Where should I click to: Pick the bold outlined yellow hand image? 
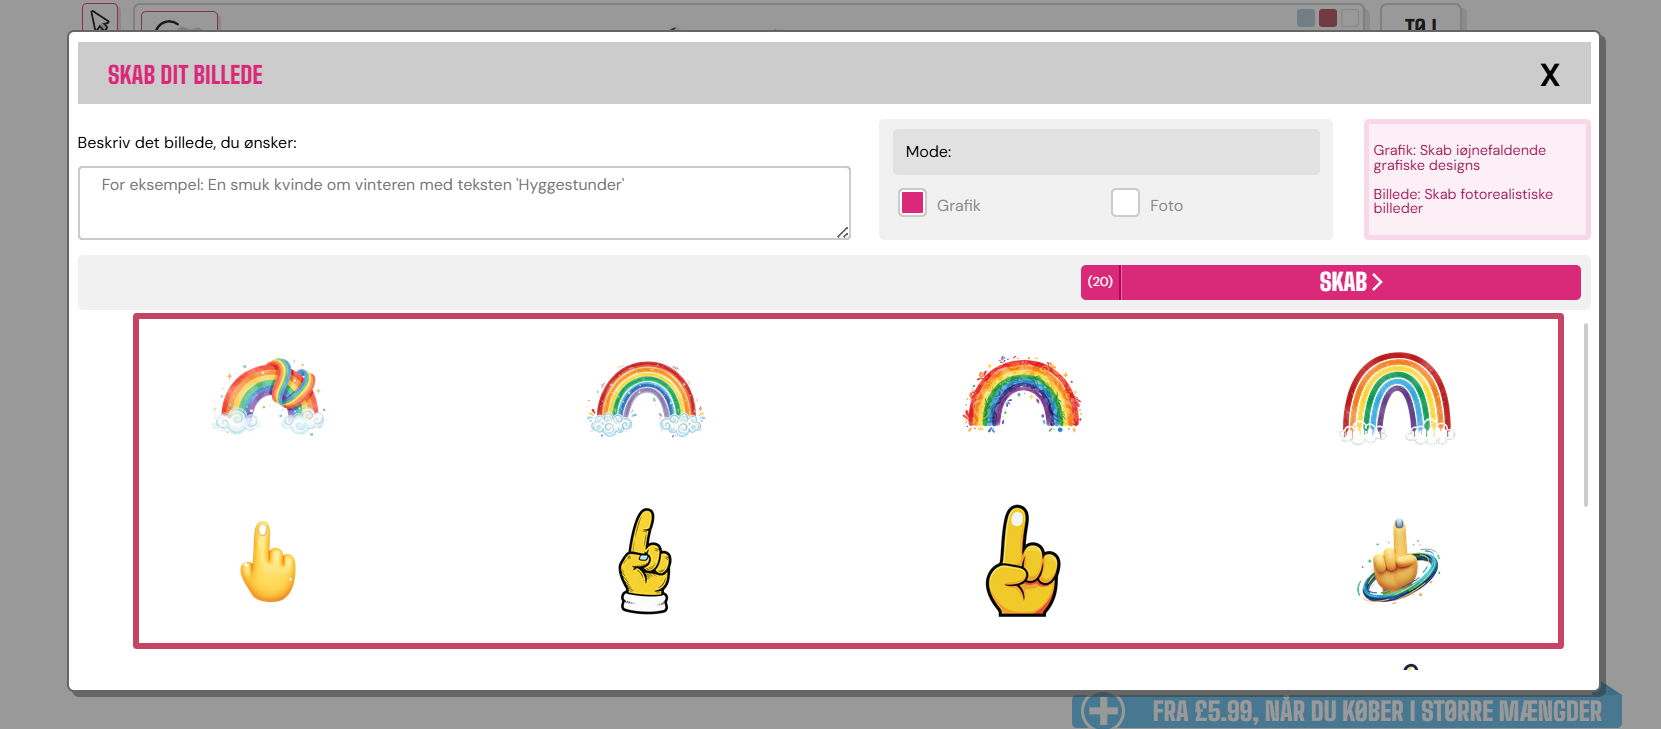1021,561
